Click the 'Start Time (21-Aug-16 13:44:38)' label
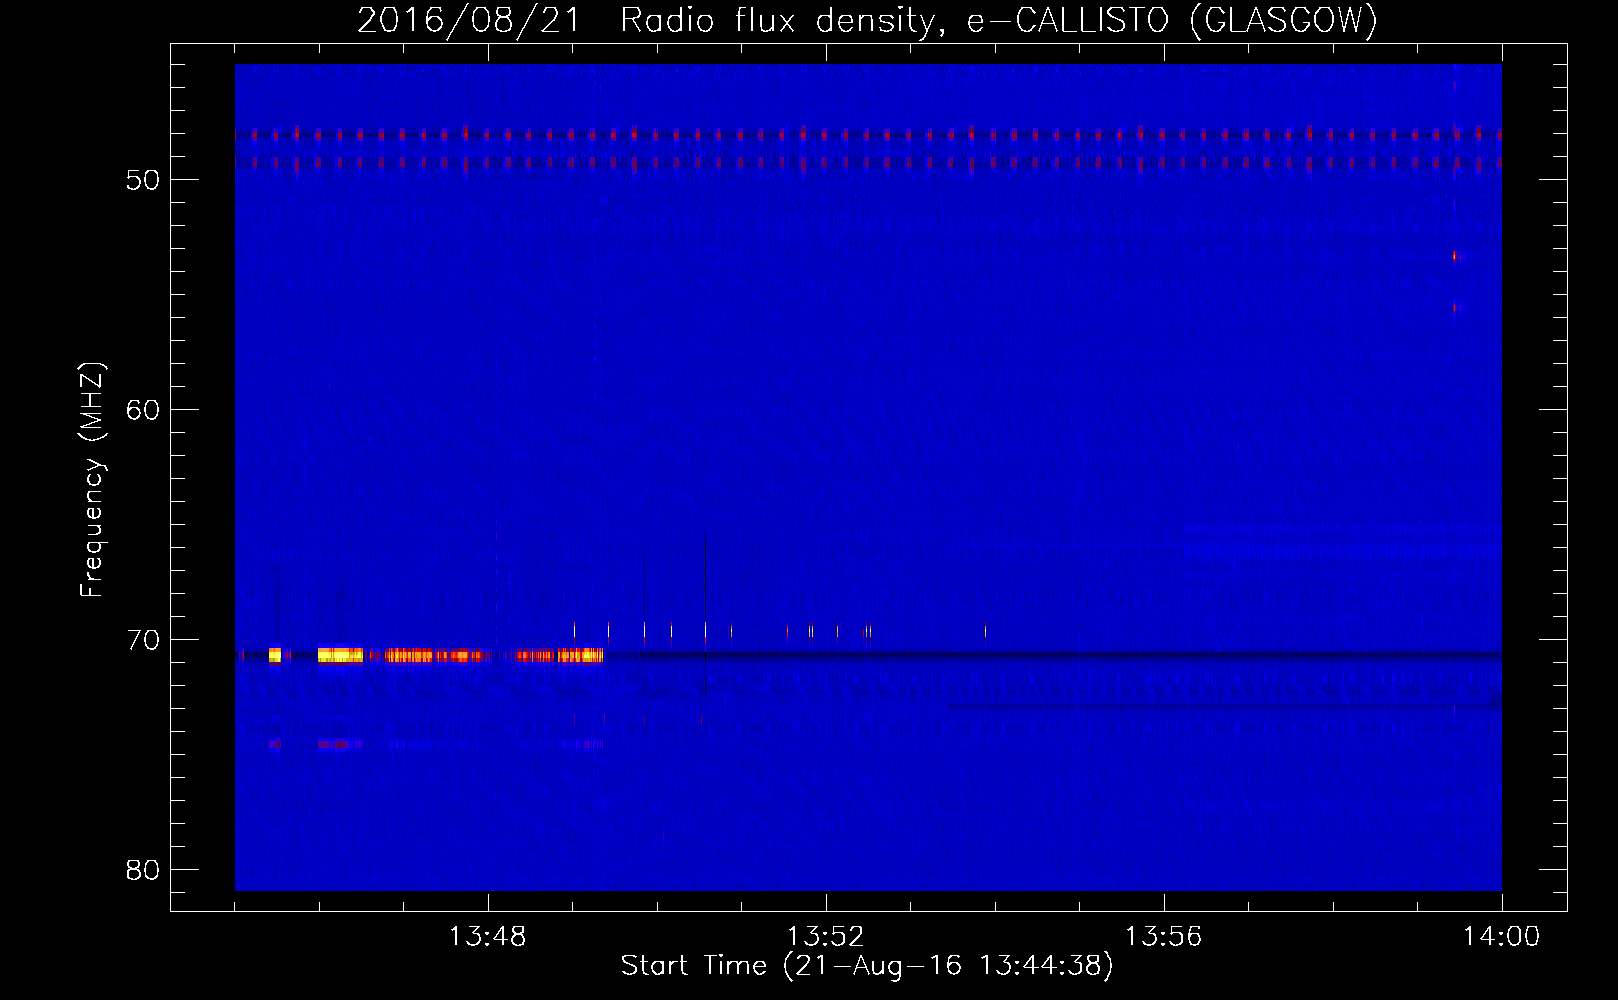Viewport: 1618px width, 1000px height. coord(867,966)
